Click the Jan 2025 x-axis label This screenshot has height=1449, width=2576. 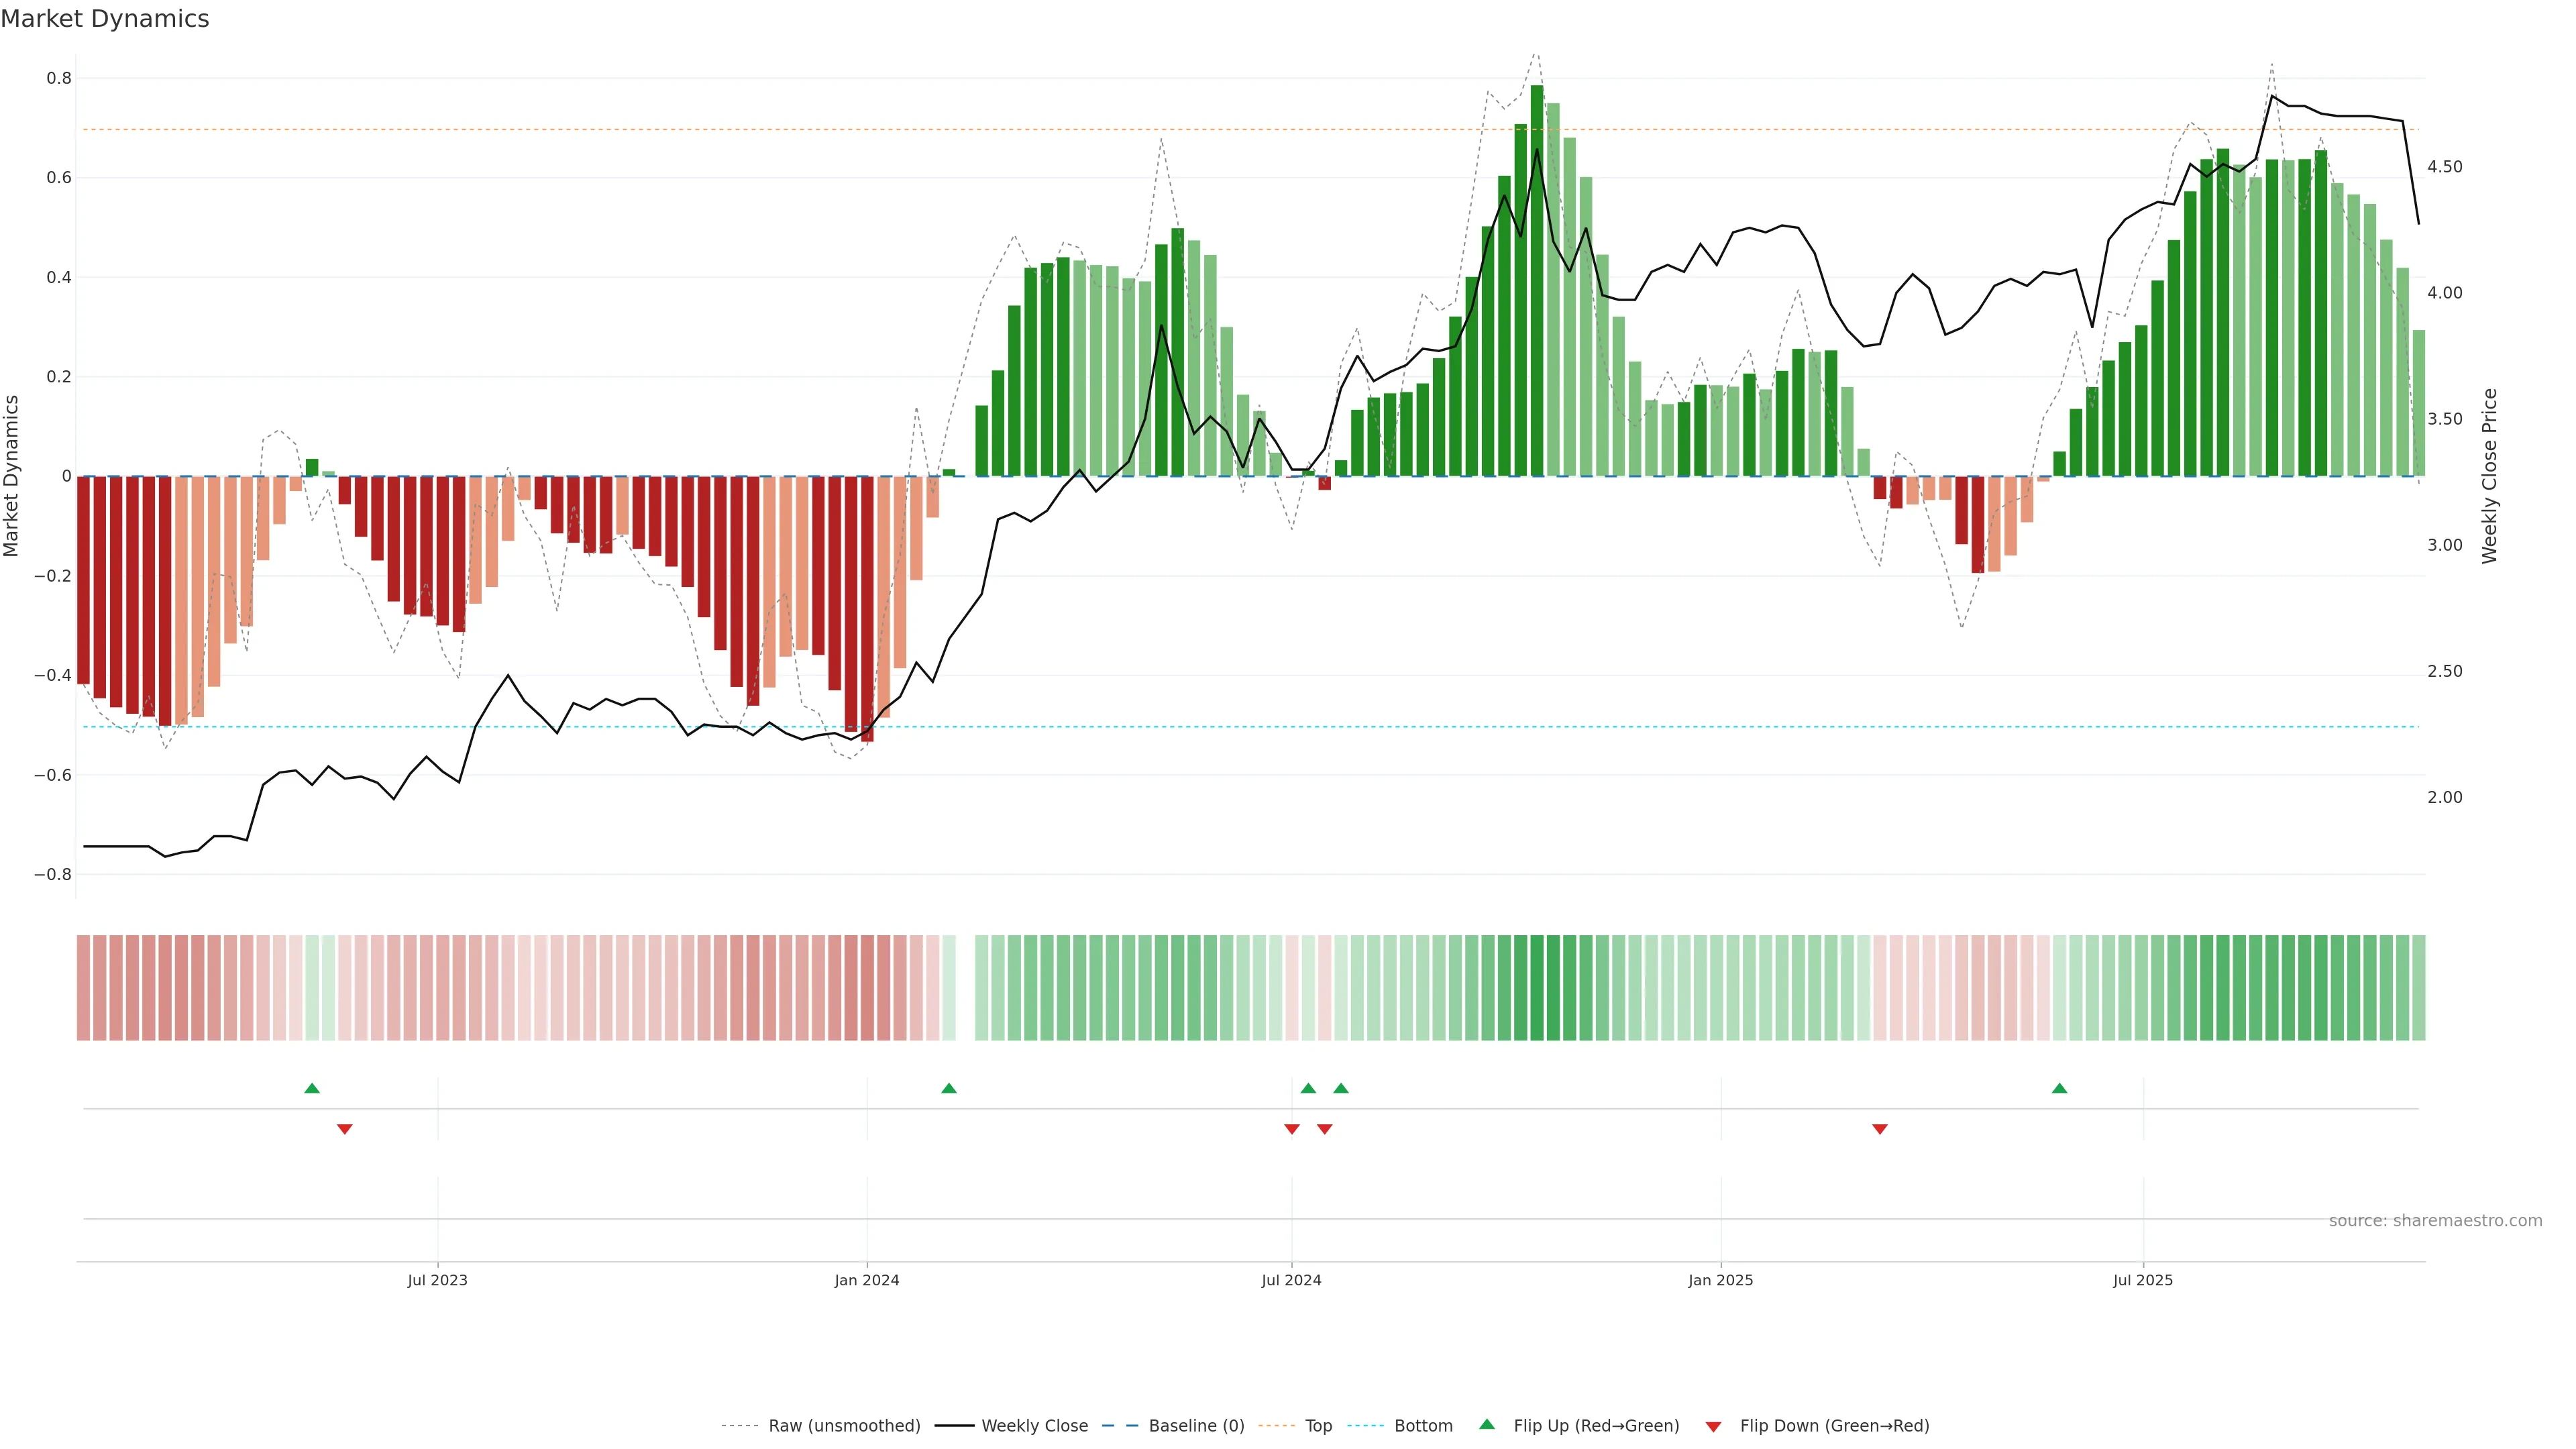pos(1720,1280)
